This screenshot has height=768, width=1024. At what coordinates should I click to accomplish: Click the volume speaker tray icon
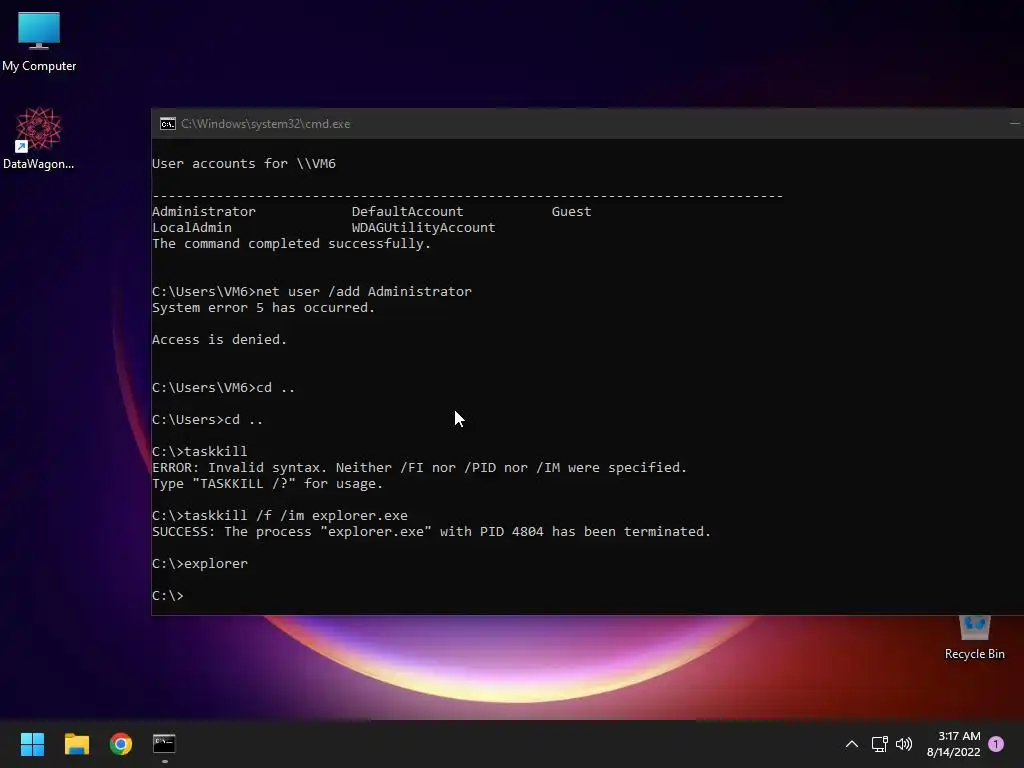904,744
